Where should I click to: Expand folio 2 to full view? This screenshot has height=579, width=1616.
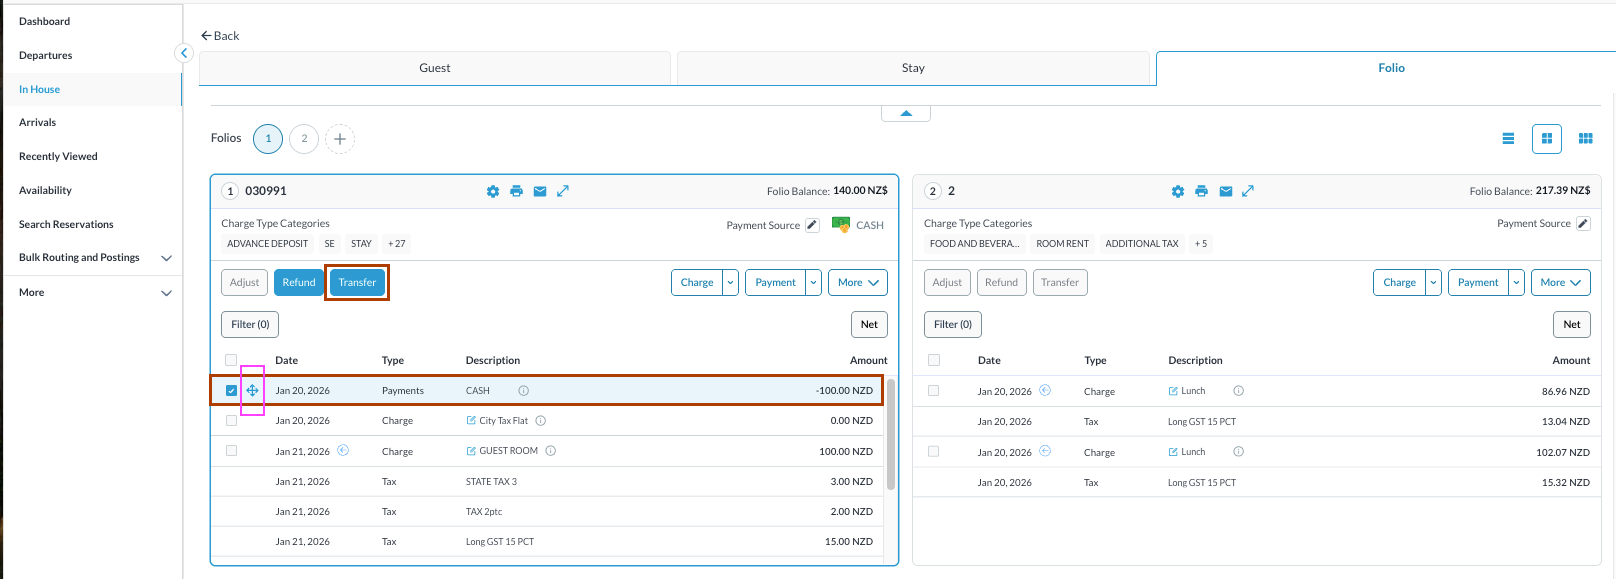click(x=1248, y=191)
